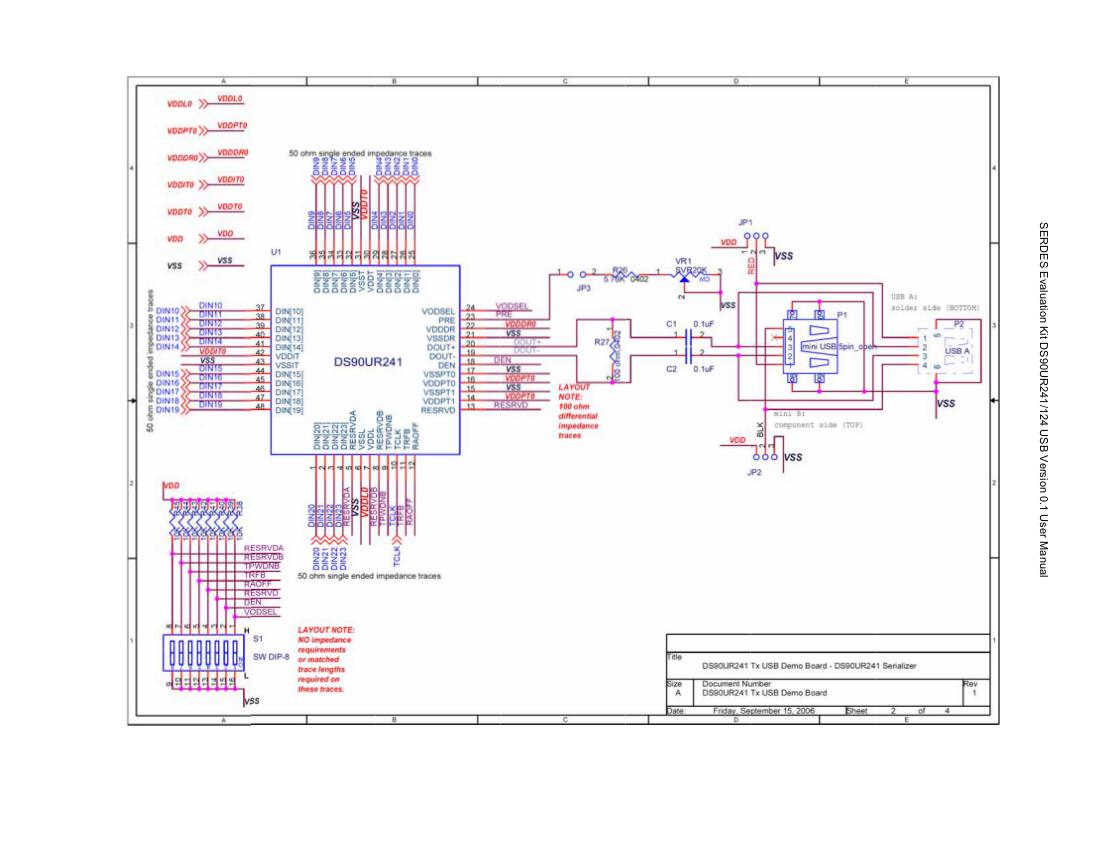The width and height of the screenshot is (1099, 849).
Task: Select the VODSEL net label on pin 24
Action: click(x=512, y=307)
